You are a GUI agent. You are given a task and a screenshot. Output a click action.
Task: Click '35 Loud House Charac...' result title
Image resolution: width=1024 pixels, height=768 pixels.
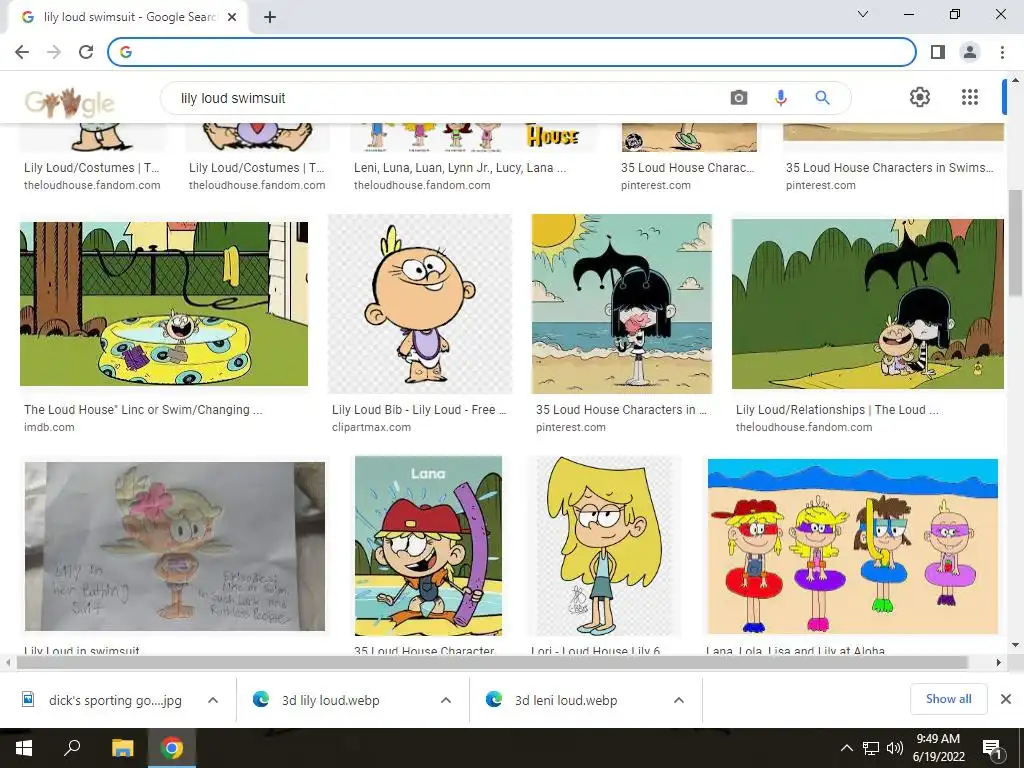[687, 167]
